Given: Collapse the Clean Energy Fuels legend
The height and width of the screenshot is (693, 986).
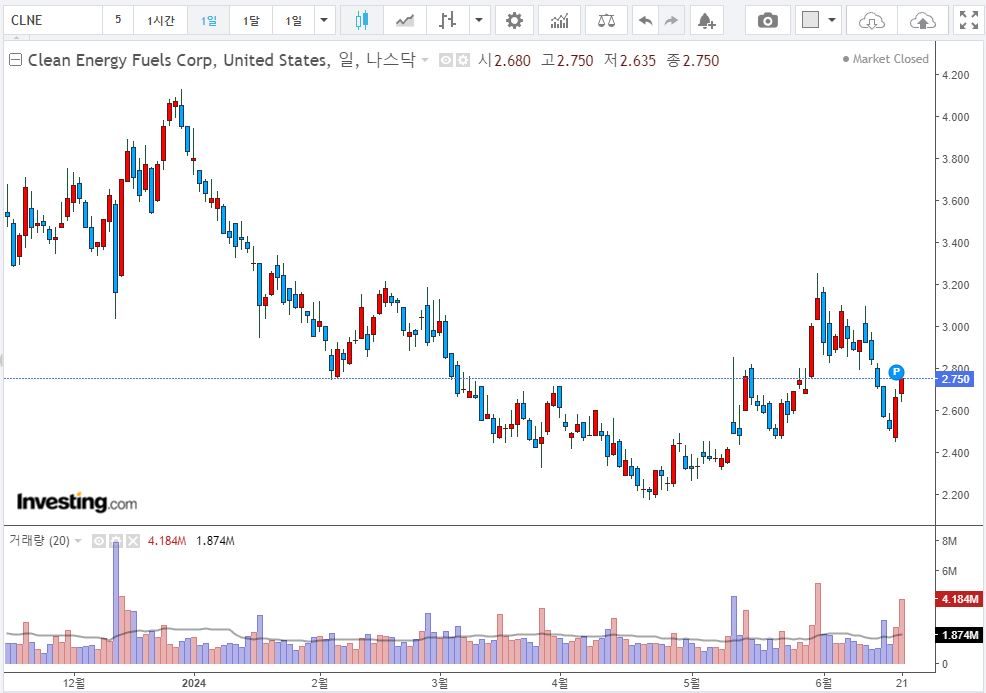Looking at the screenshot, I should pos(16,60).
